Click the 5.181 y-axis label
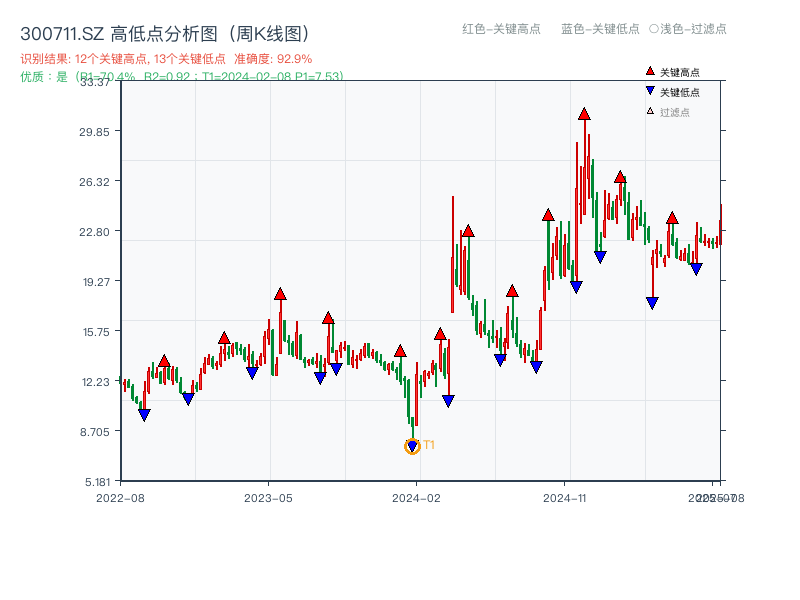Viewport: 800px width, 600px height. [97, 482]
